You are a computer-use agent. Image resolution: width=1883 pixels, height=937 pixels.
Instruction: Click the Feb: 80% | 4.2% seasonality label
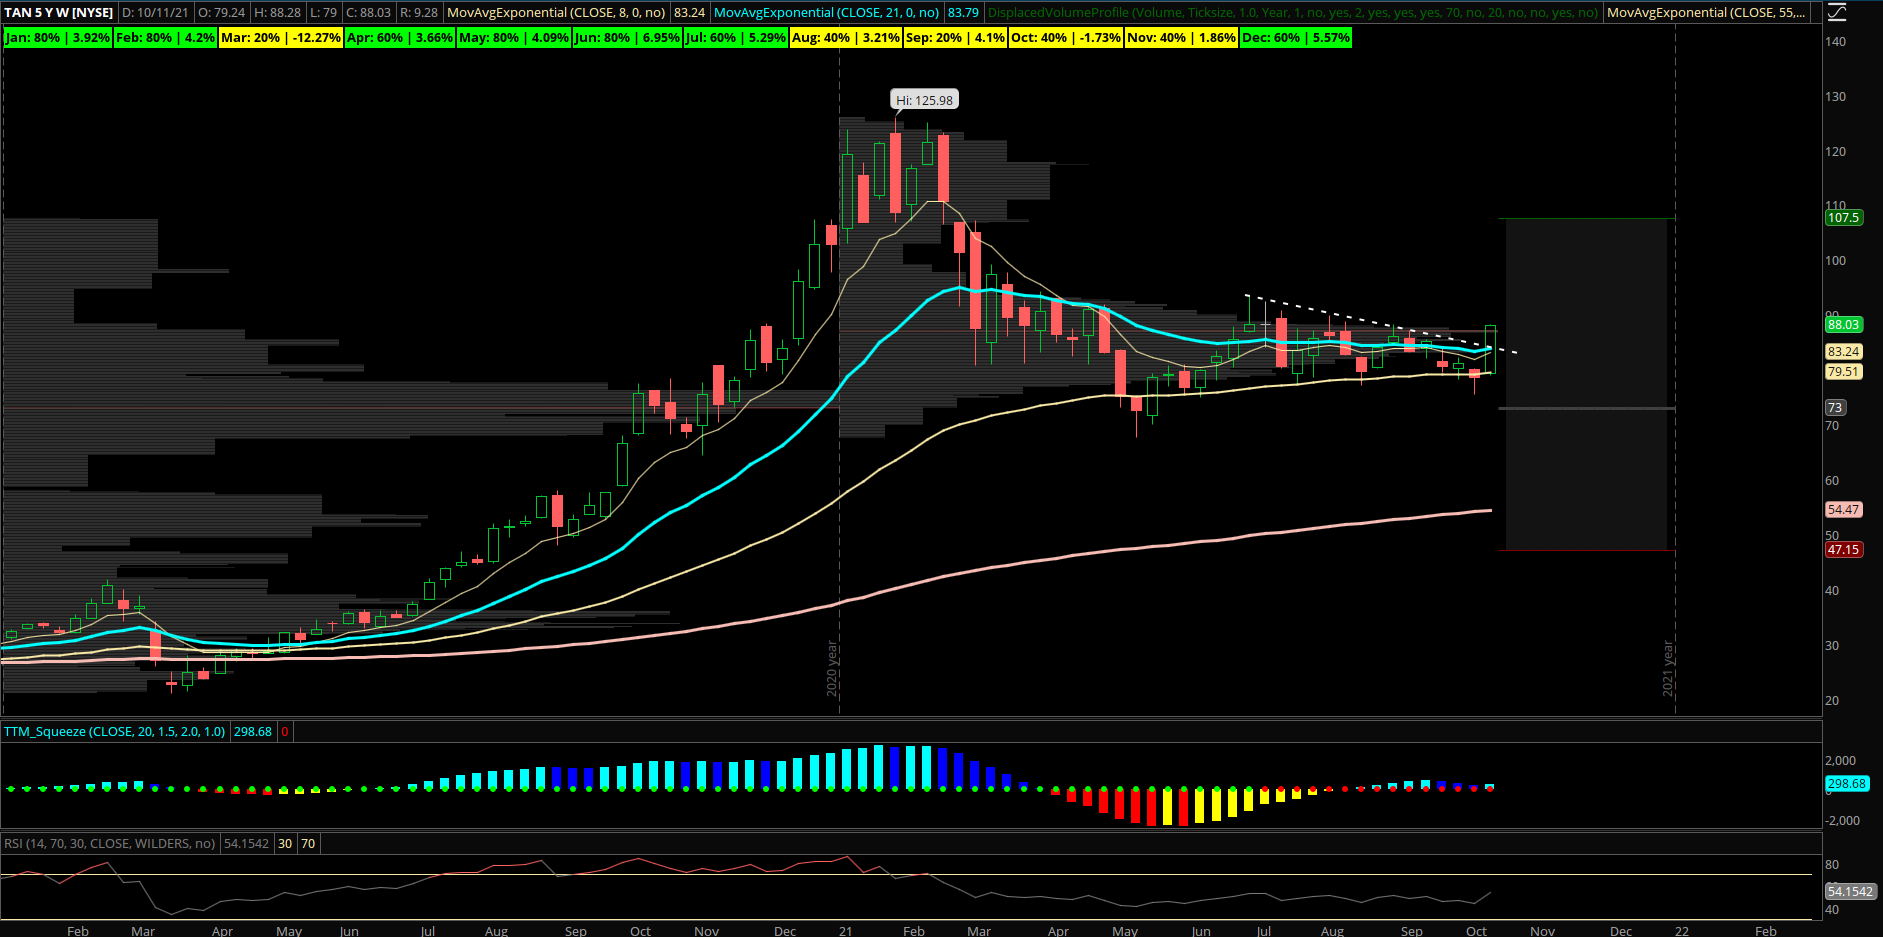click(165, 38)
